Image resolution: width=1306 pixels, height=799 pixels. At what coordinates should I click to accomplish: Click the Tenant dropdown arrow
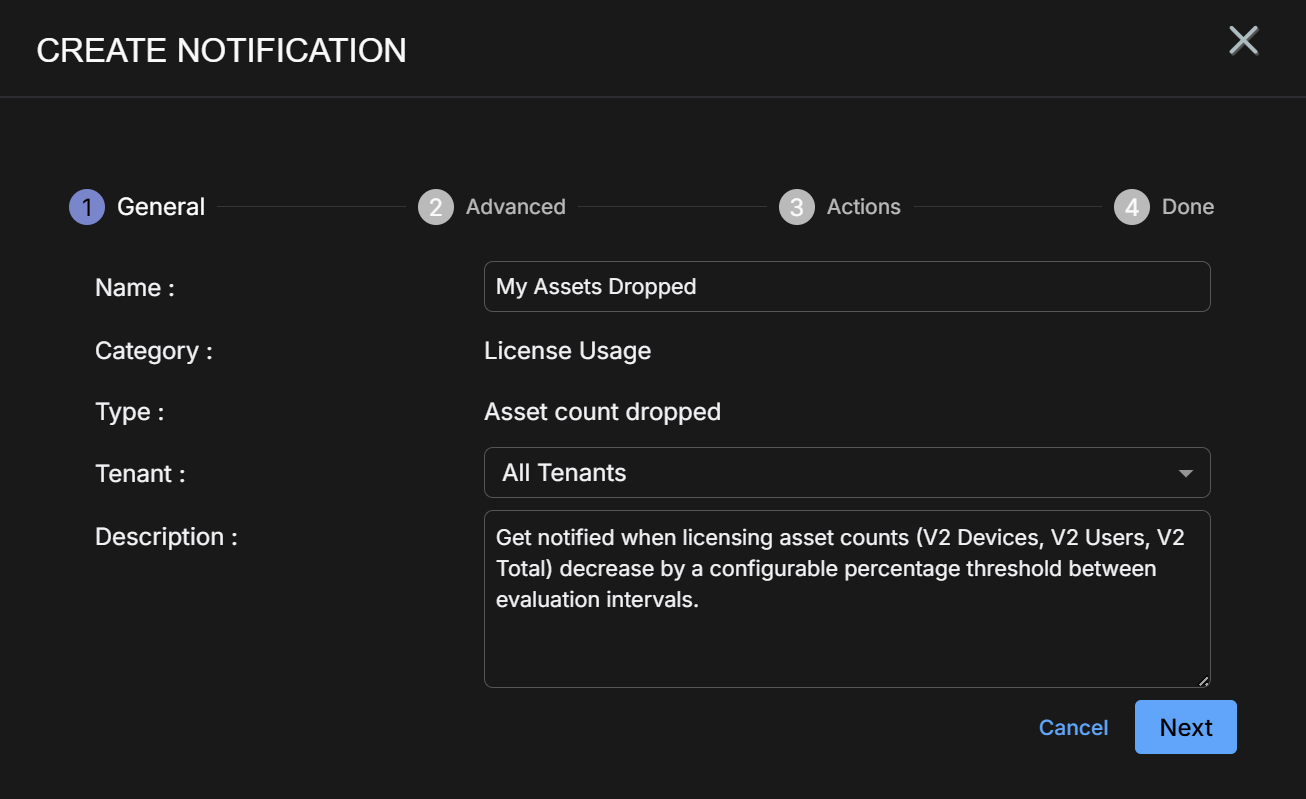coord(1186,473)
